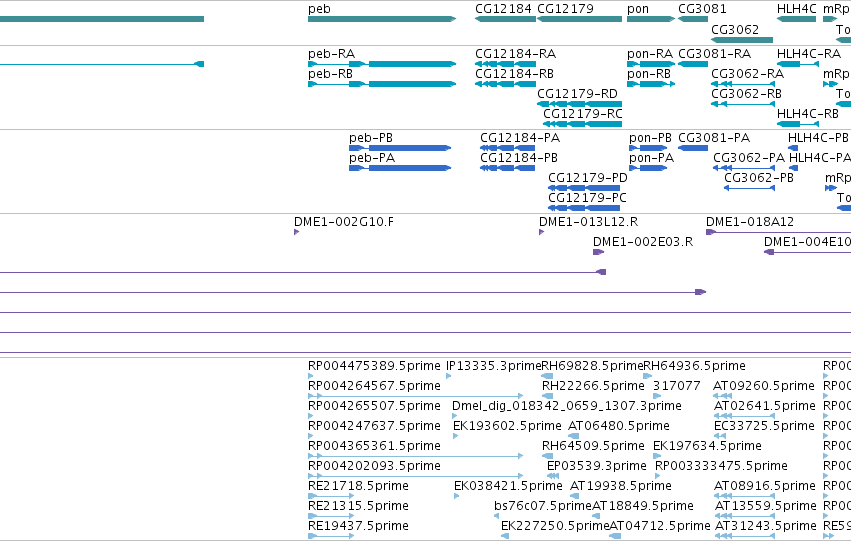Open EST EK197634.5prime
The width and height of the screenshot is (851, 541).
pyautogui.click(x=707, y=447)
